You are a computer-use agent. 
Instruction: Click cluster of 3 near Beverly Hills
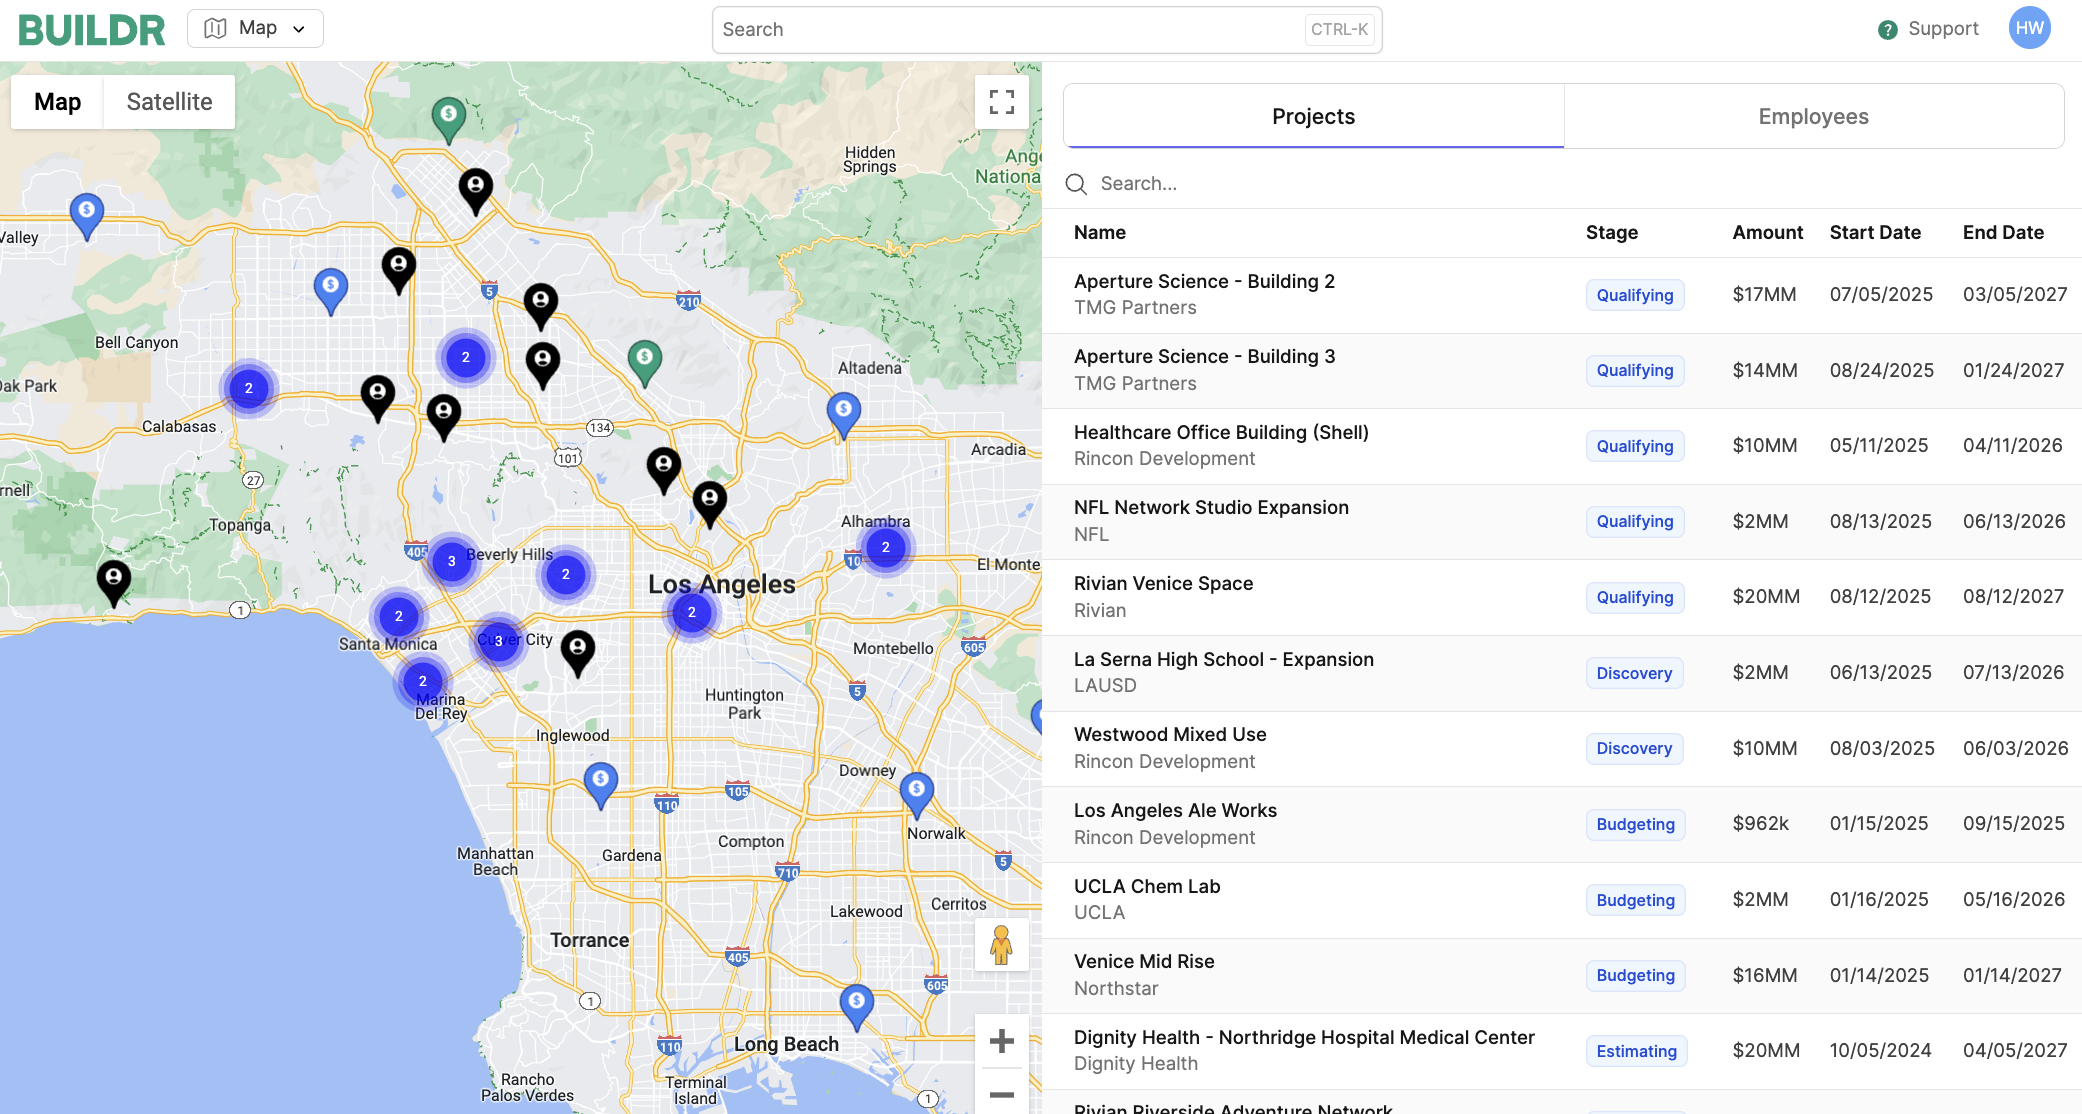452,561
